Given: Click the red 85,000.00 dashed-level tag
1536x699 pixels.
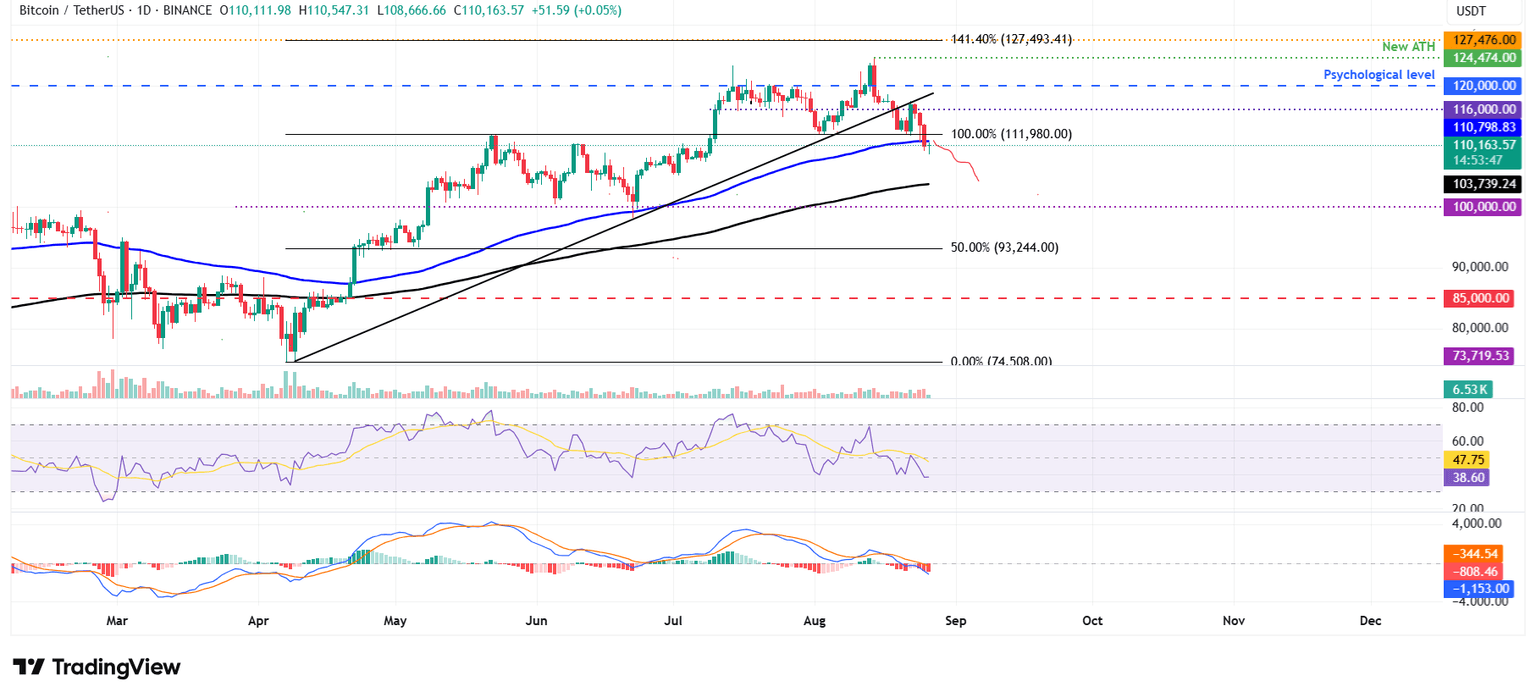Looking at the screenshot, I should click(1481, 298).
